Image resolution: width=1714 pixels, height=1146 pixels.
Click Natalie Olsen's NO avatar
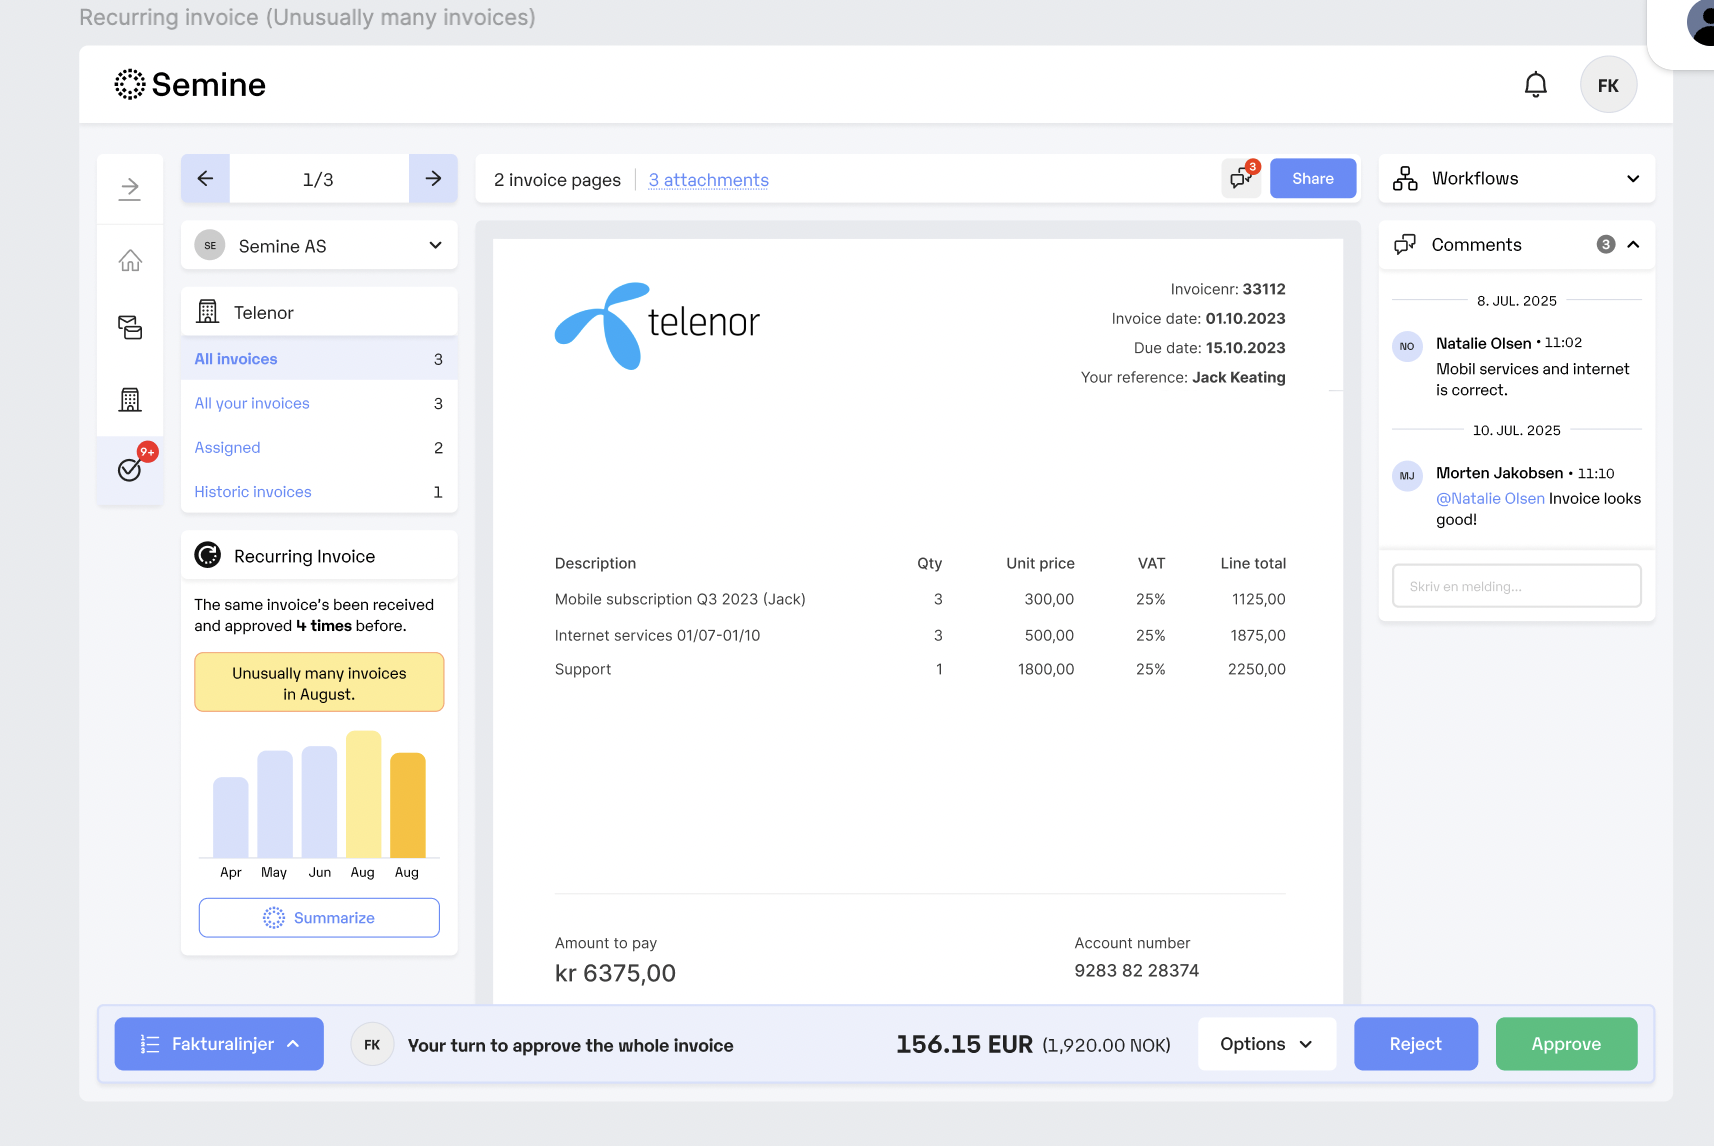(x=1407, y=346)
